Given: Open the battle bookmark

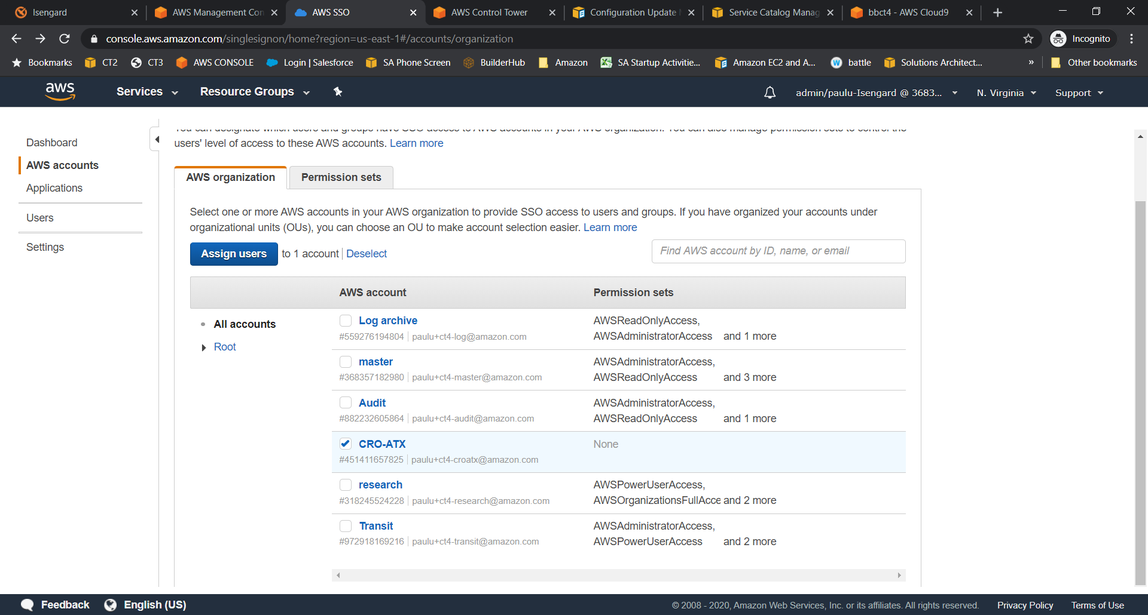Looking at the screenshot, I should [x=851, y=62].
